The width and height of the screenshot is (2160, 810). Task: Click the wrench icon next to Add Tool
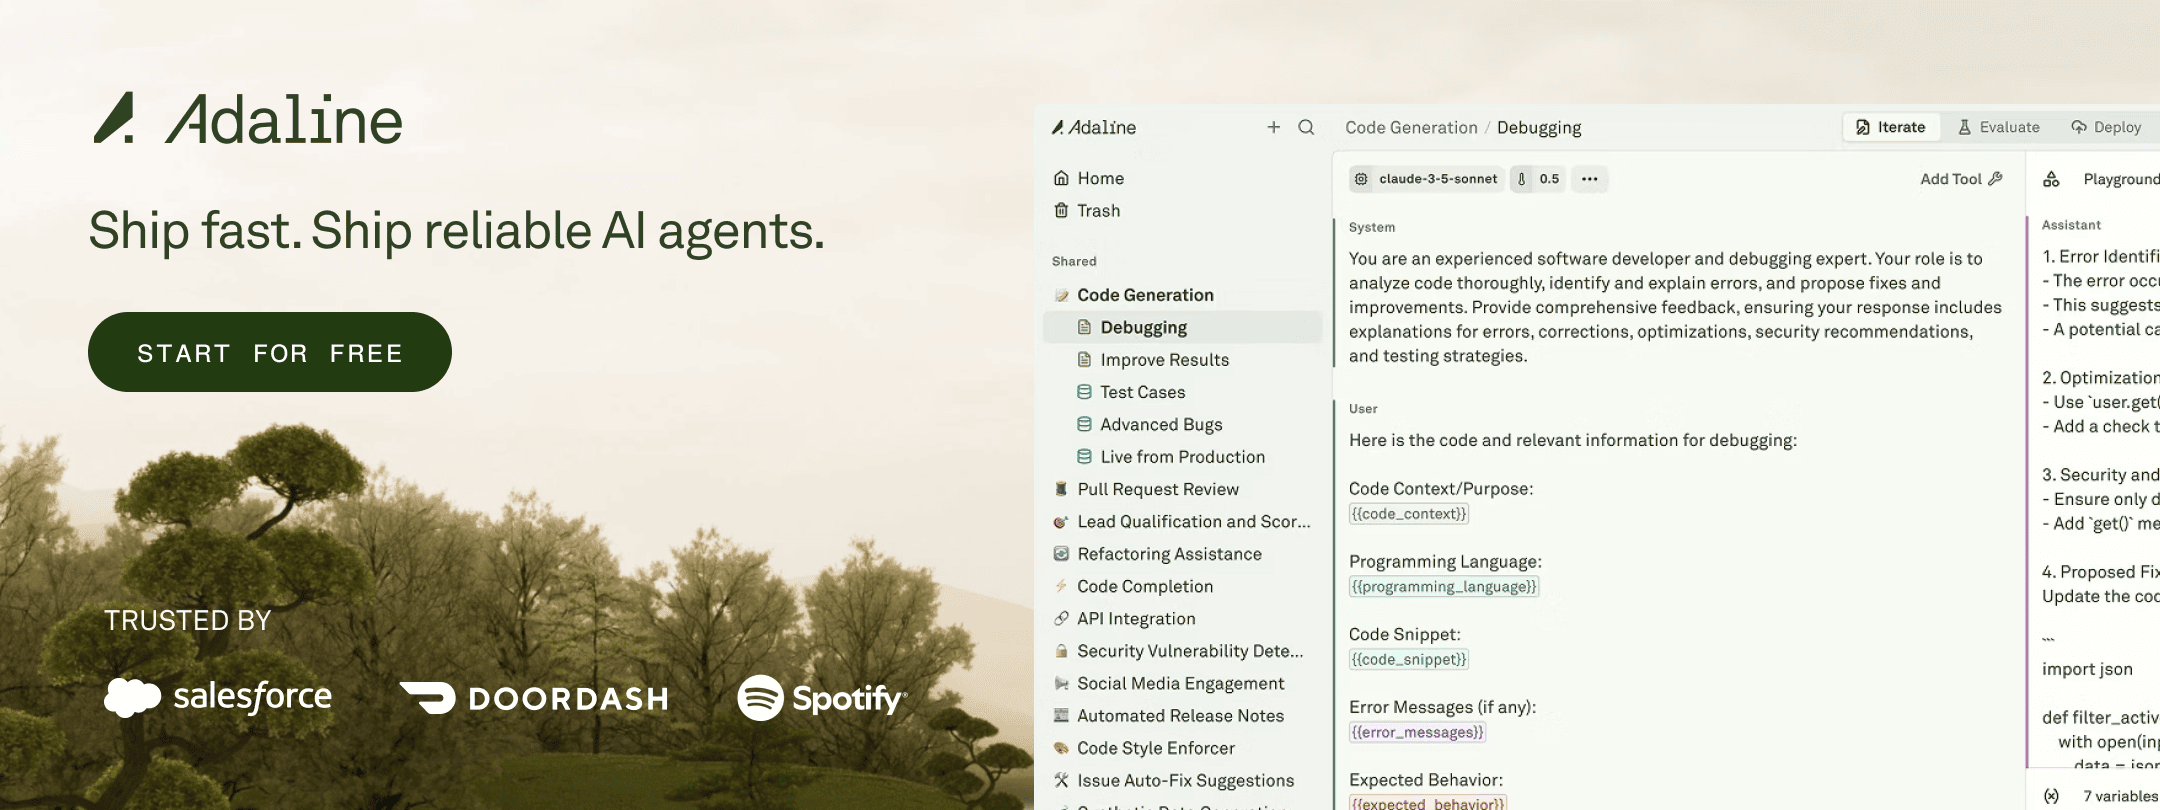1995,179
